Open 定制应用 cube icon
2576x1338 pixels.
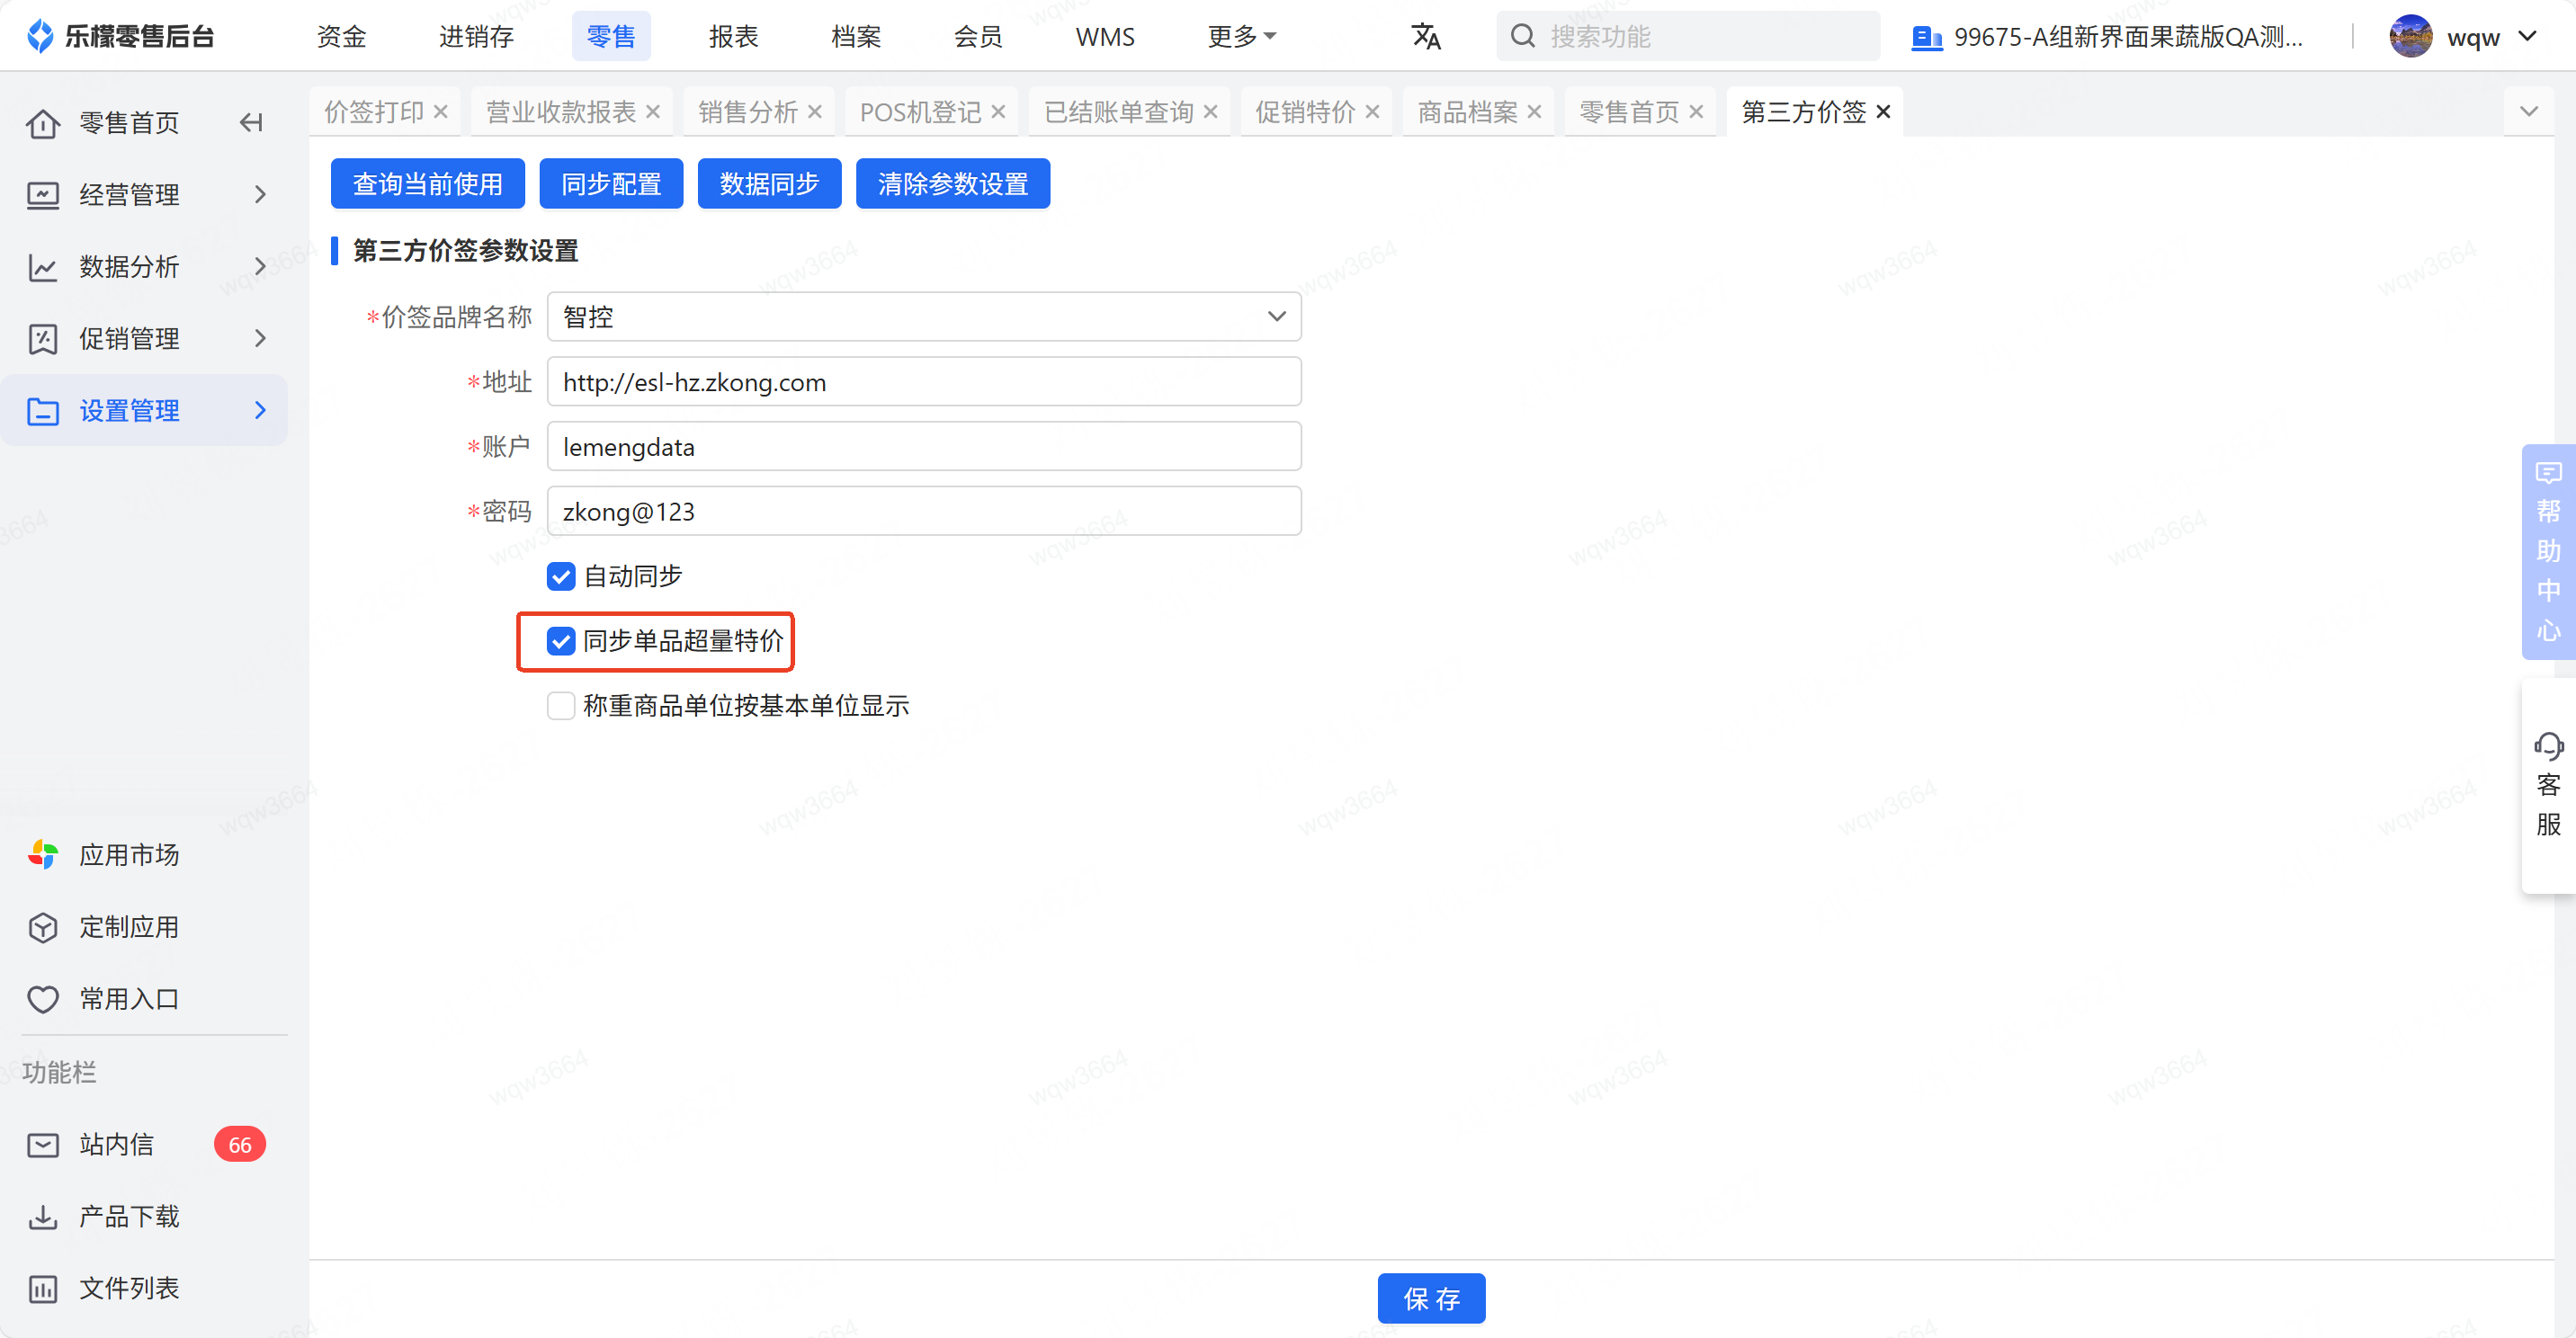tap(43, 927)
